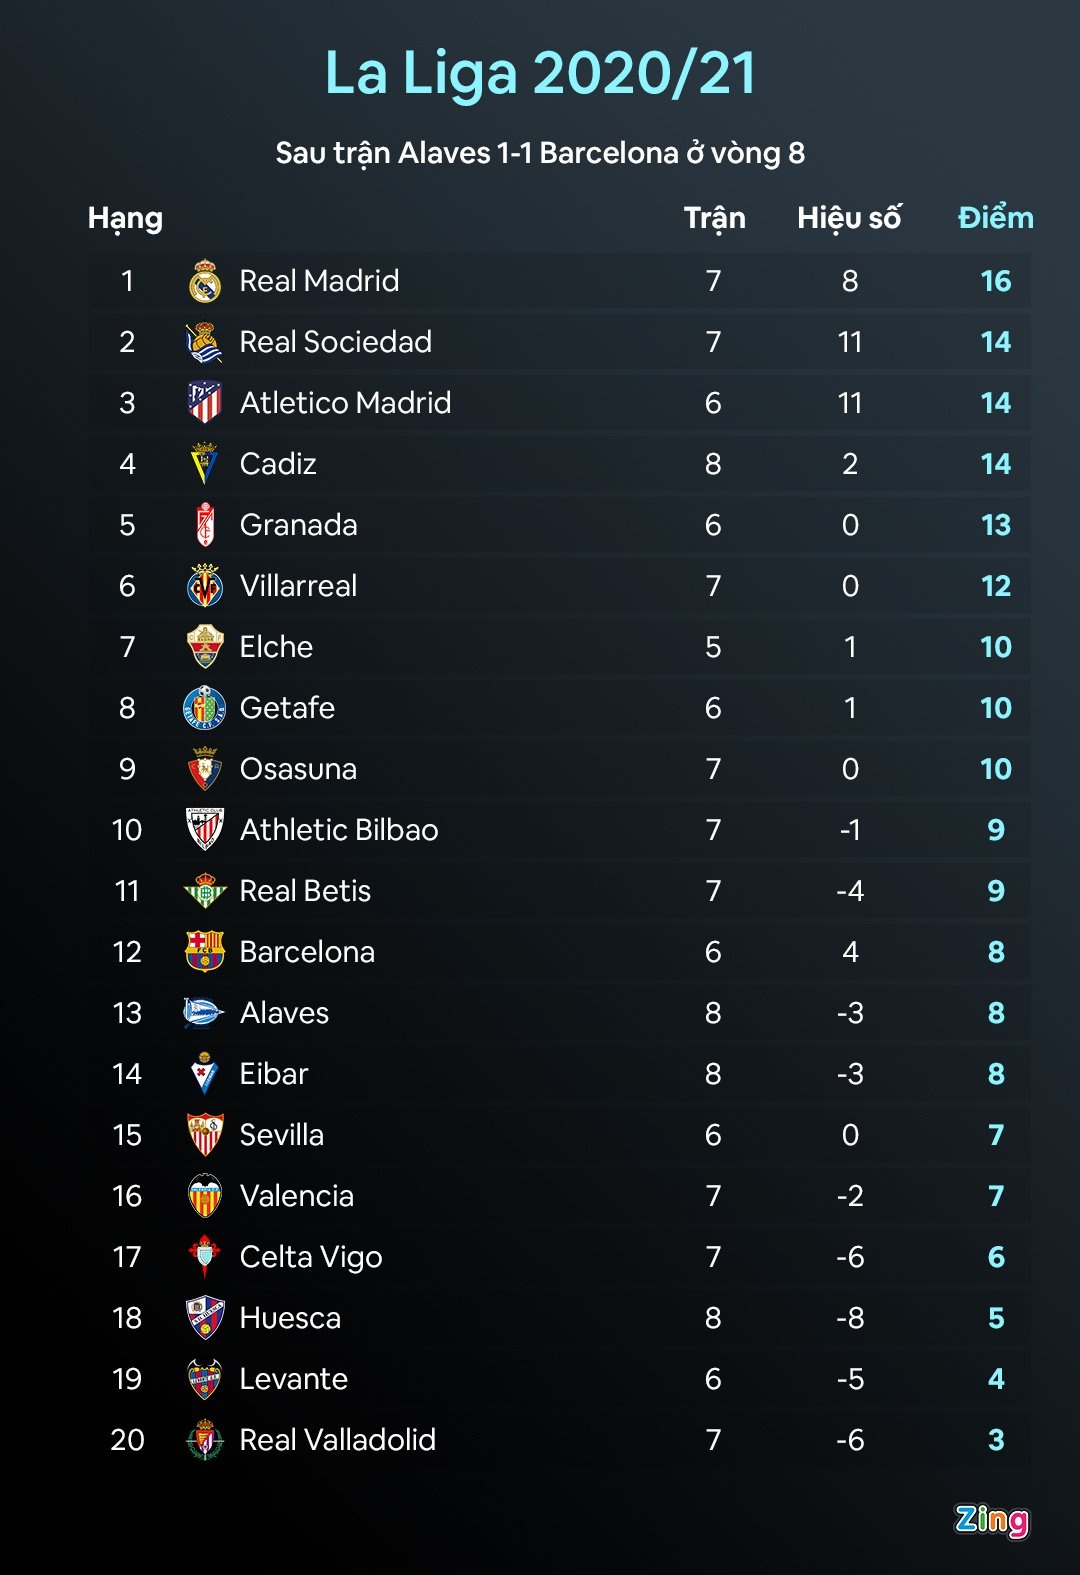Click the Real Betis club crest
Image resolution: width=1080 pixels, height=1575 pixels.
click(x=205, y=891)
